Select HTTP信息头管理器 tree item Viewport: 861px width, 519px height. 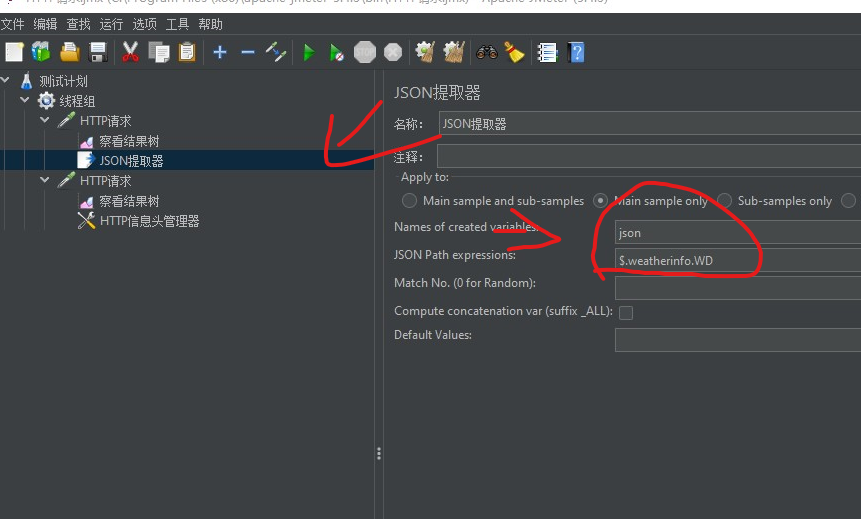click(149, 221)
